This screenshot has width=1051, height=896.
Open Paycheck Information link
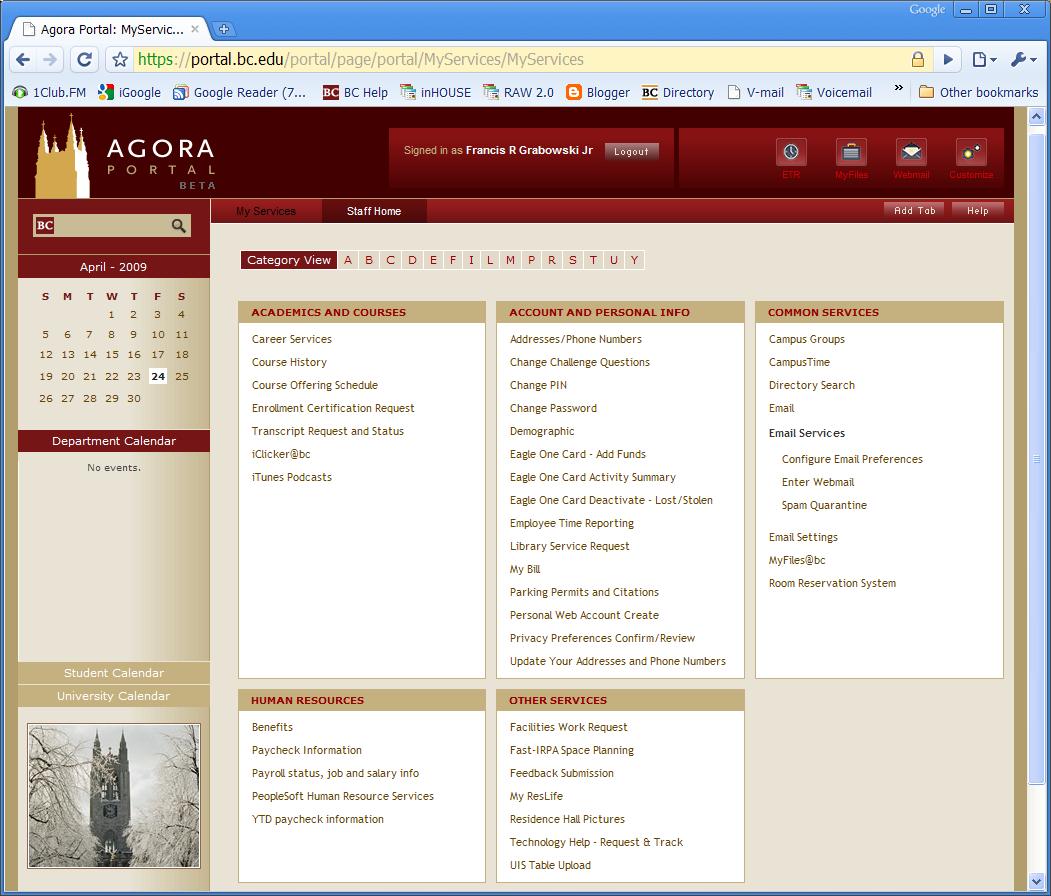pos(307,750)
